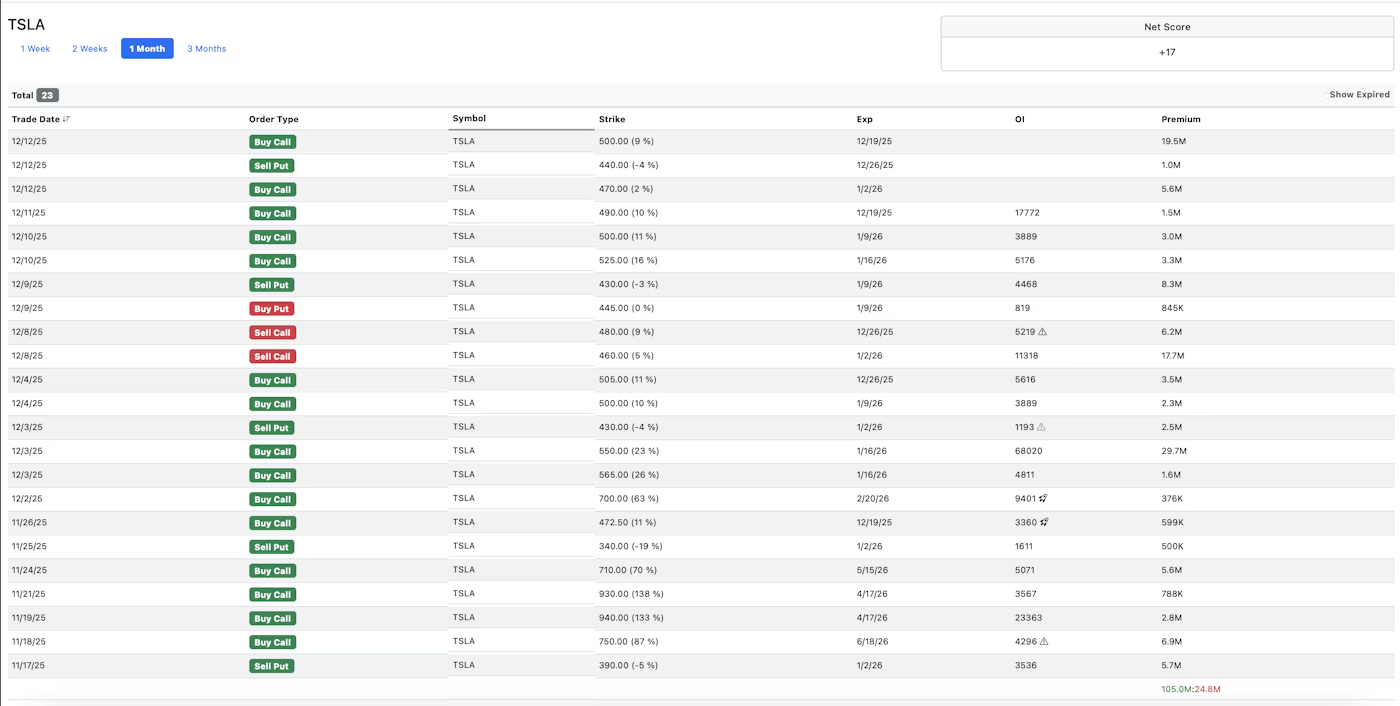This screenshot has height=706, width=1400.
Task: Click the Symbol column header
Action: pyautogui.click(x=469, y=118)
